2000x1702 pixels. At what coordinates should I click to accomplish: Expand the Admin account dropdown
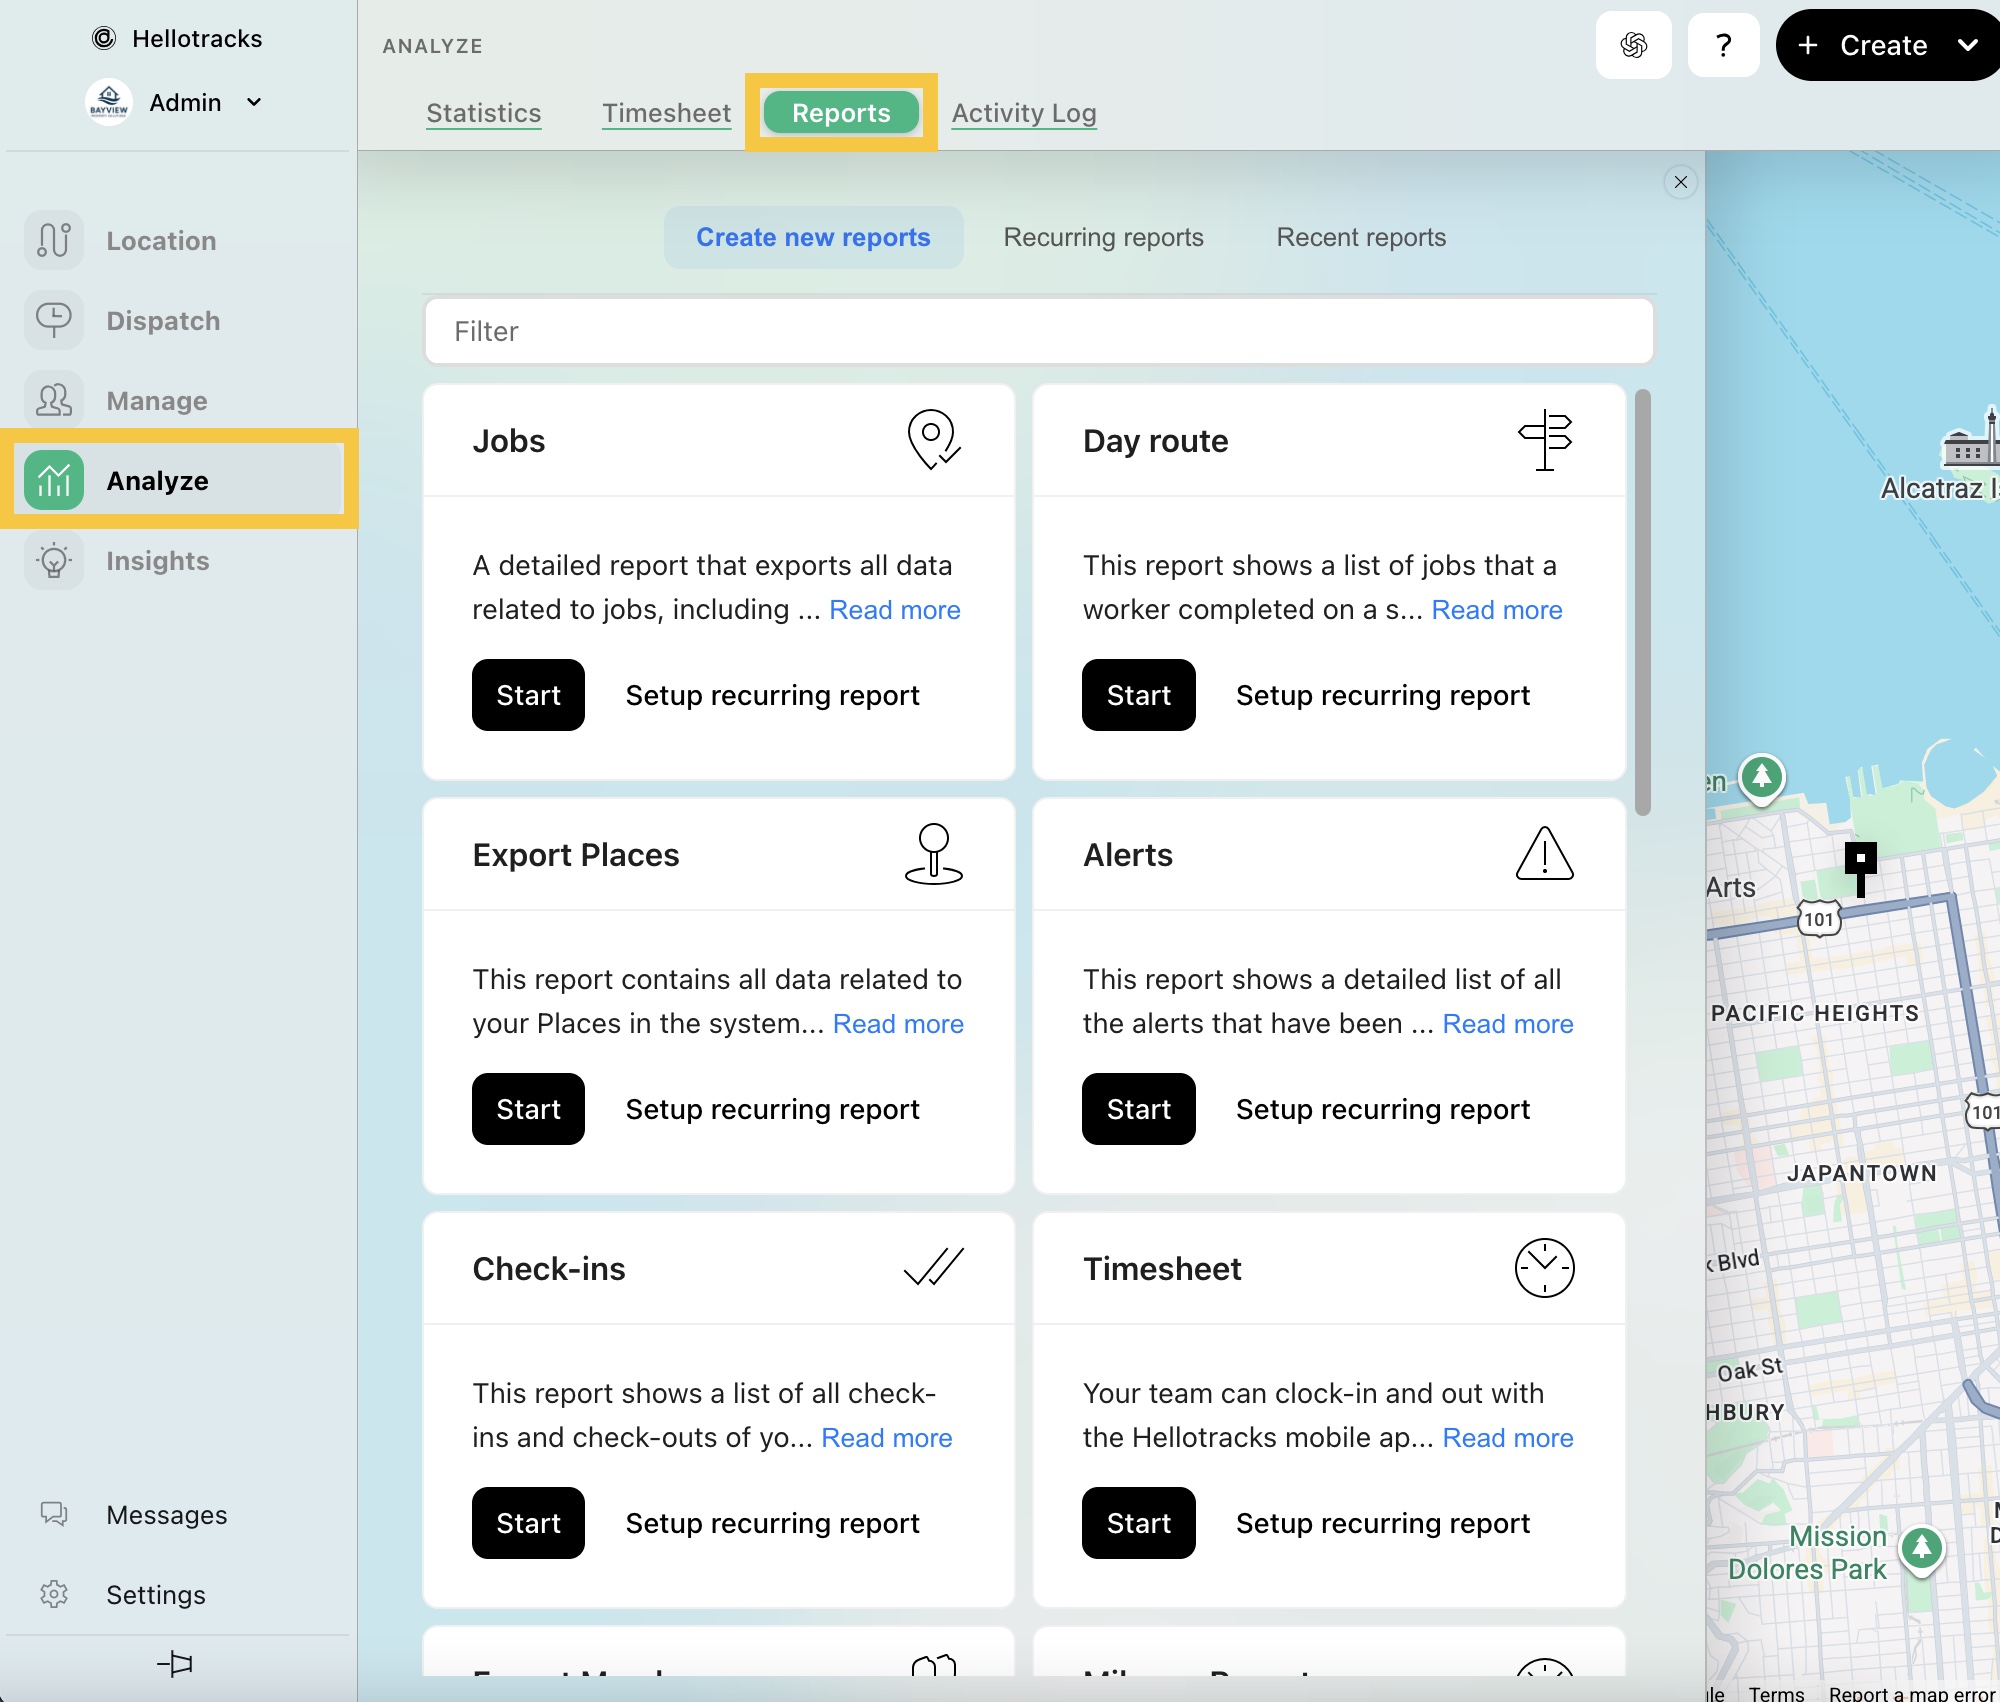254,103
